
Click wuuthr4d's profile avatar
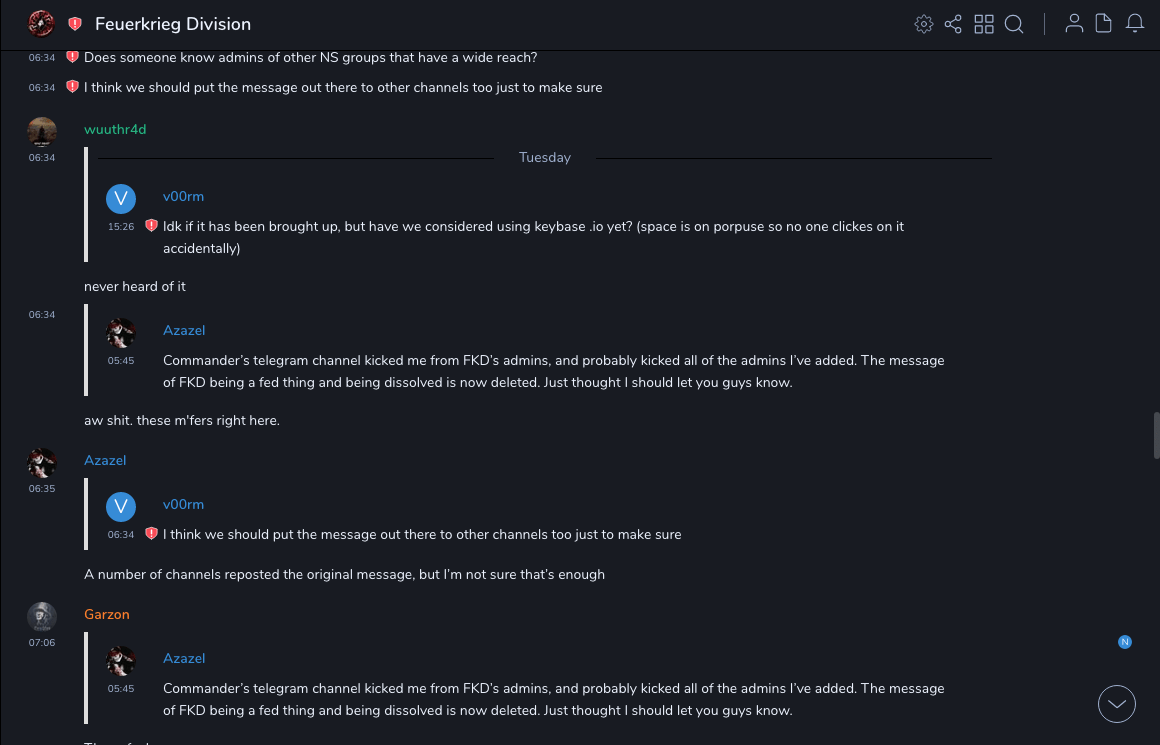click(x=42, y=132)
